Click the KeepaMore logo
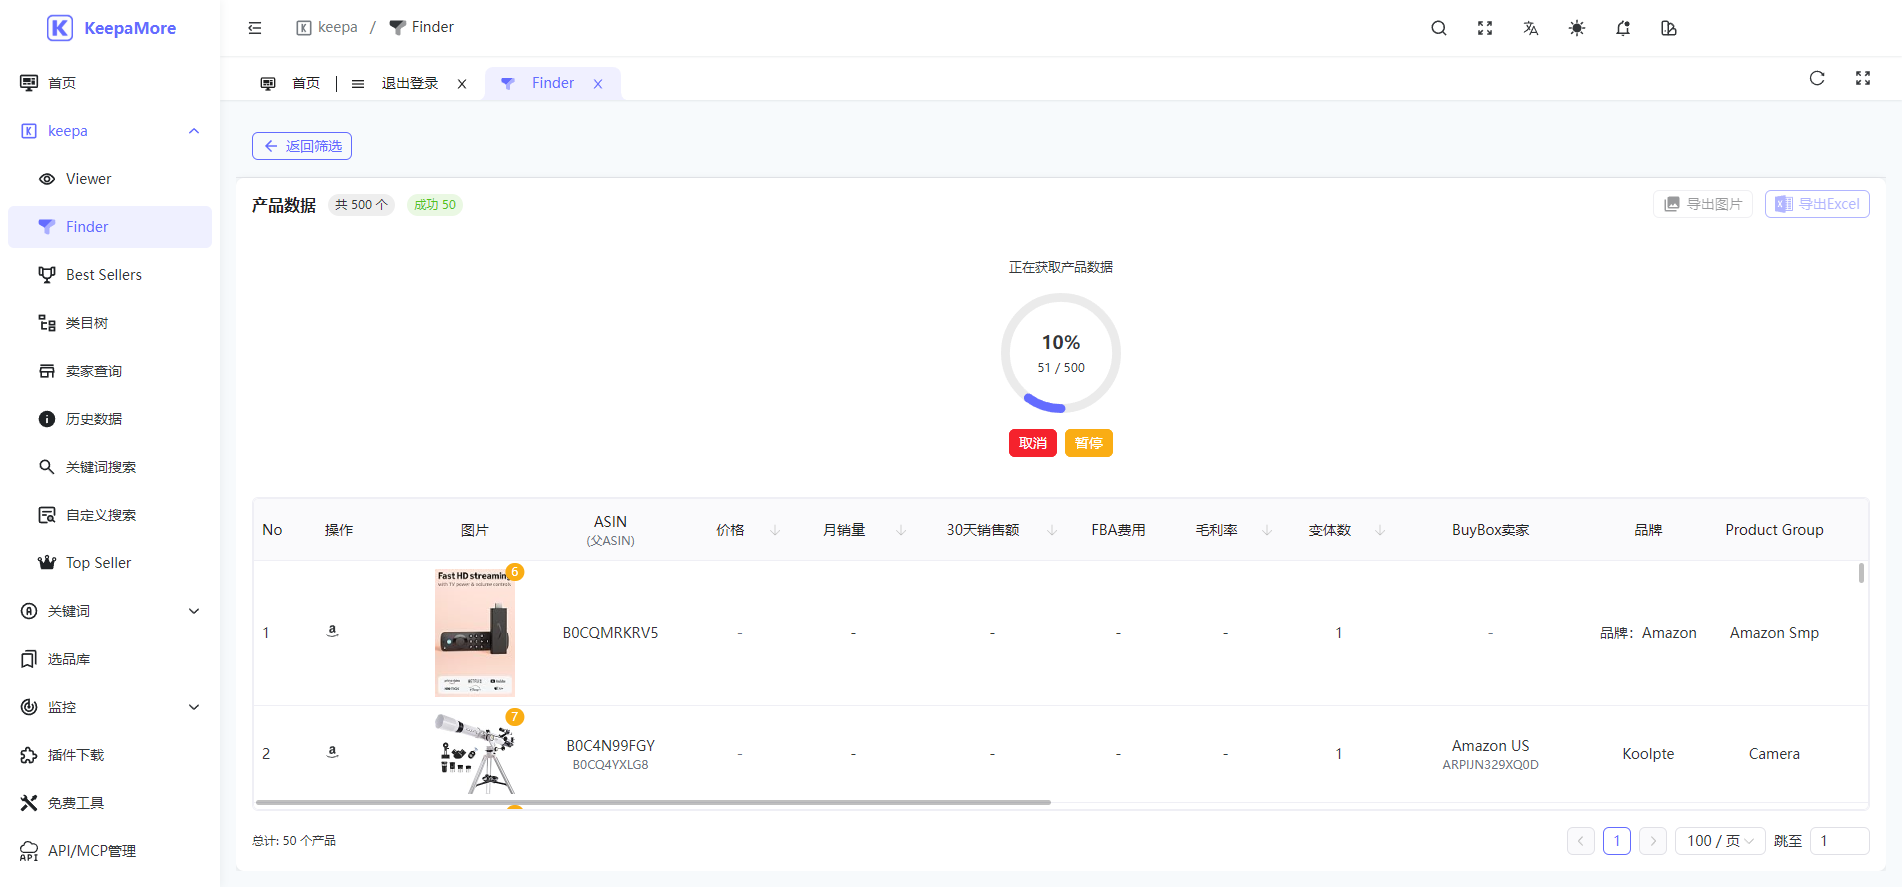 111,28
